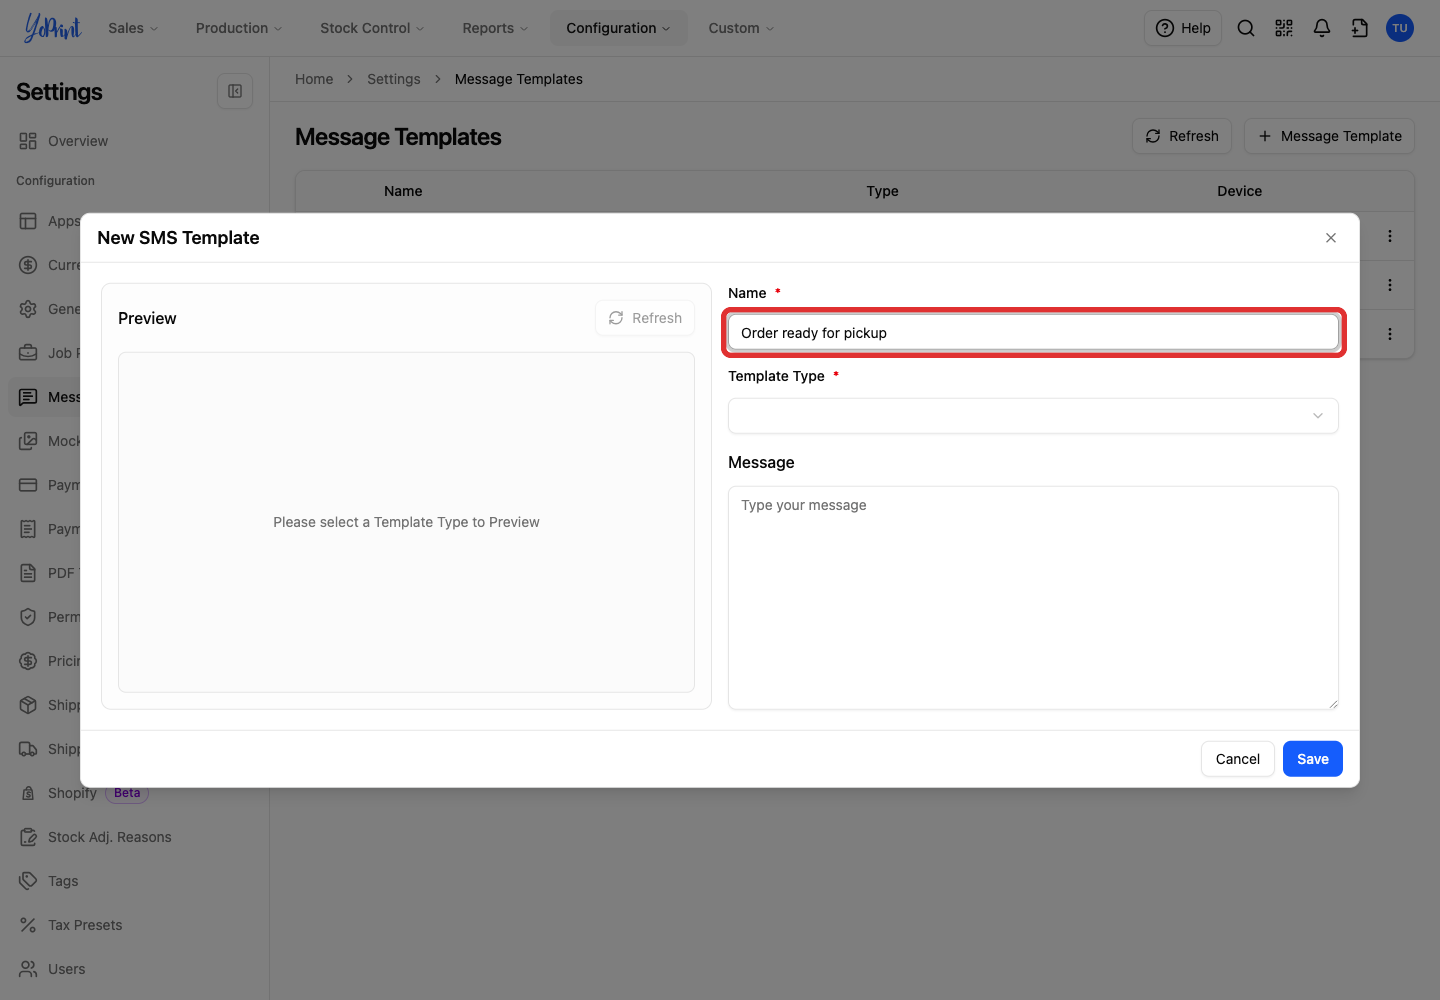This screenshot has width=1440, height=1000.
Task: Cancel the new SMS template dialog
Action: pos(1238,759)
